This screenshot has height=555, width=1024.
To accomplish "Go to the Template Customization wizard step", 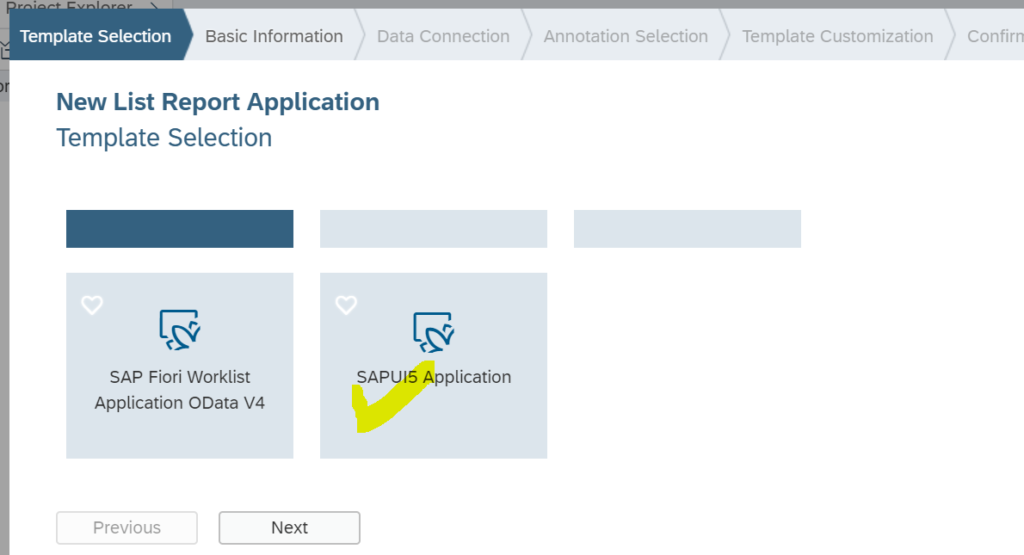I will [837, 36].
